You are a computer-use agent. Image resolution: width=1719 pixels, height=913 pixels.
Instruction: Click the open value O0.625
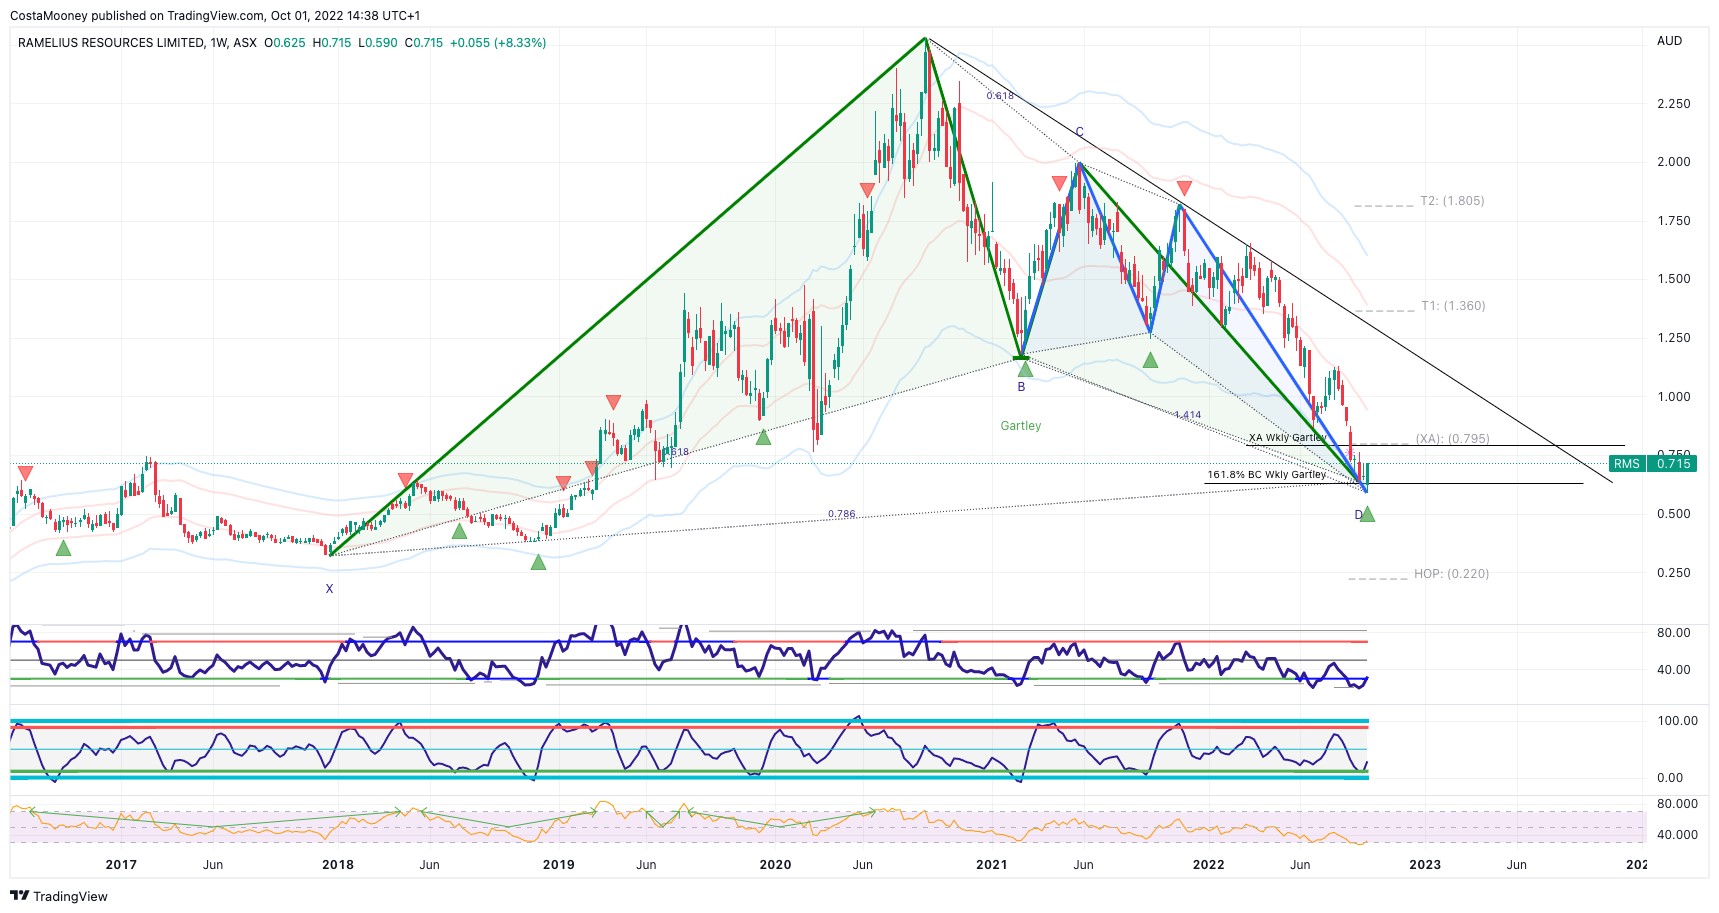coord(285,43)
